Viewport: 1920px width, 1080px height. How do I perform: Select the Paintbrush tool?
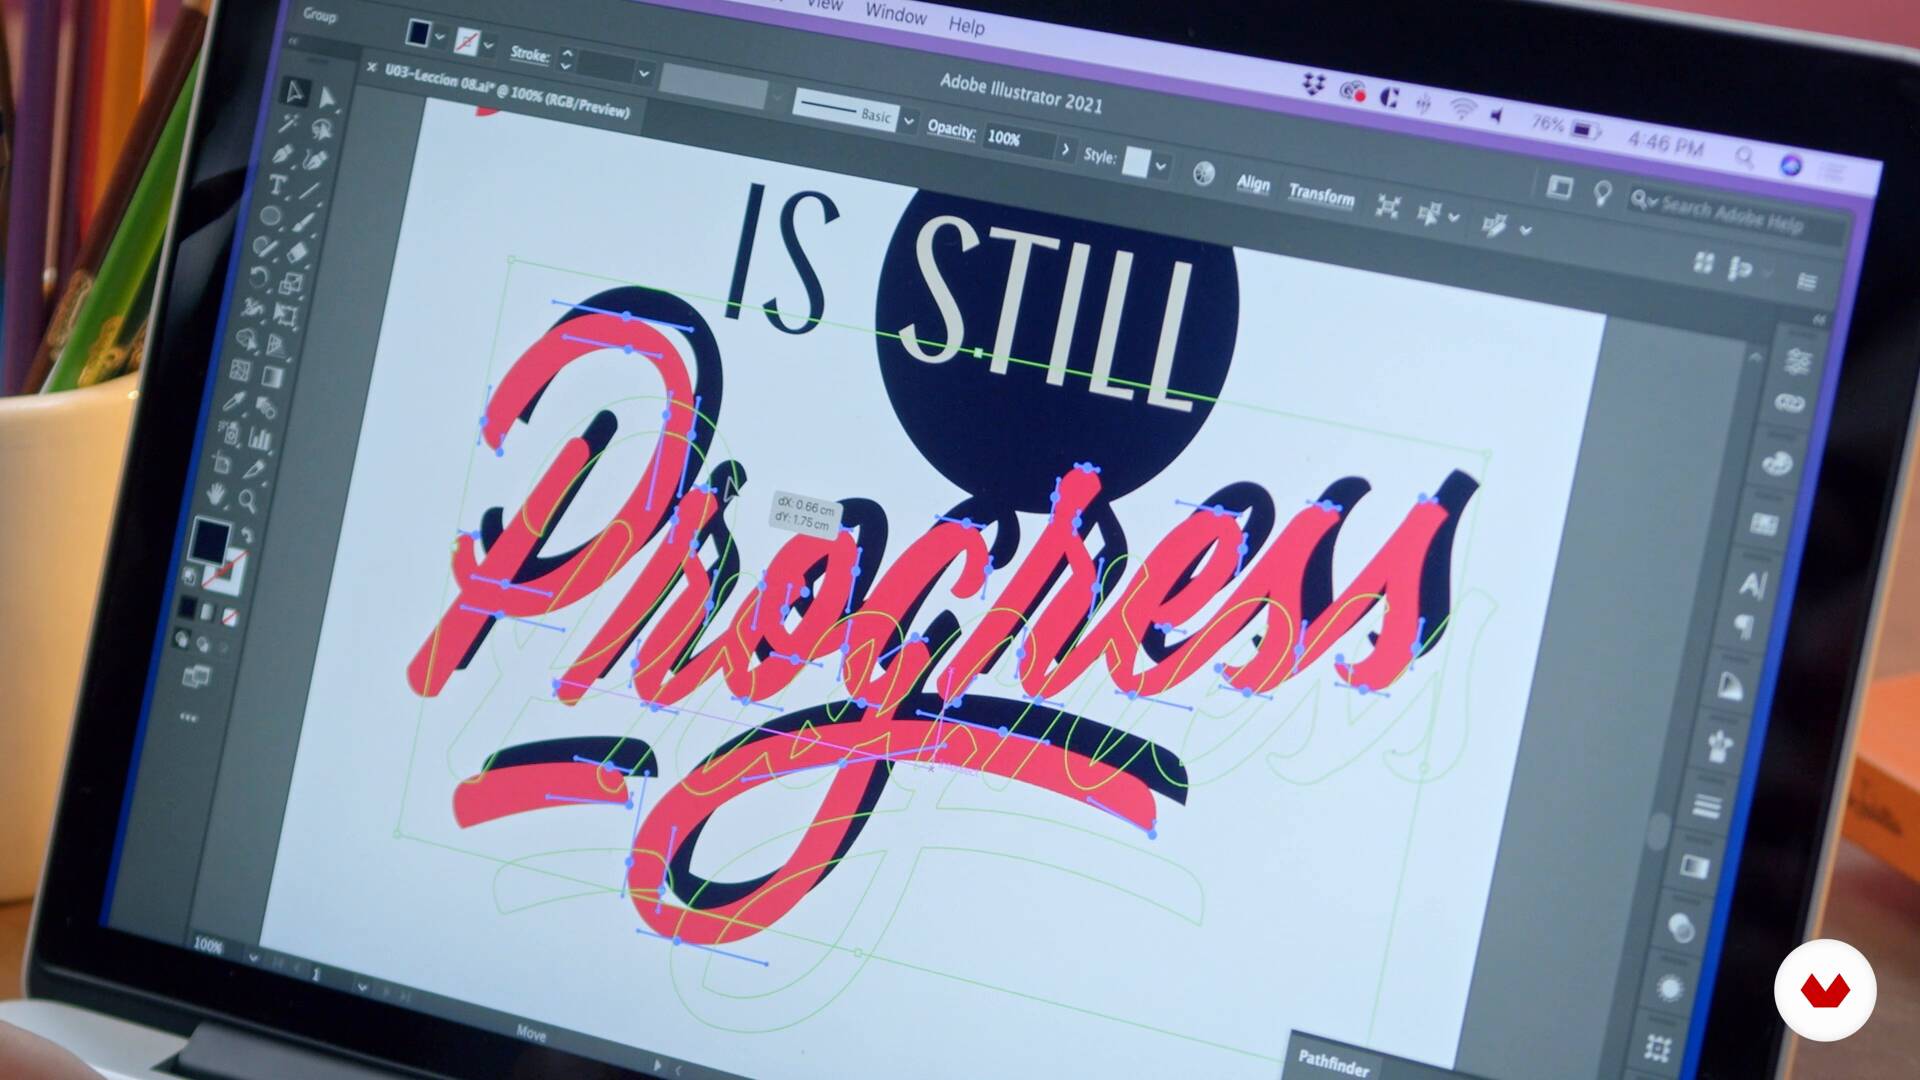(x=304, y=222)
